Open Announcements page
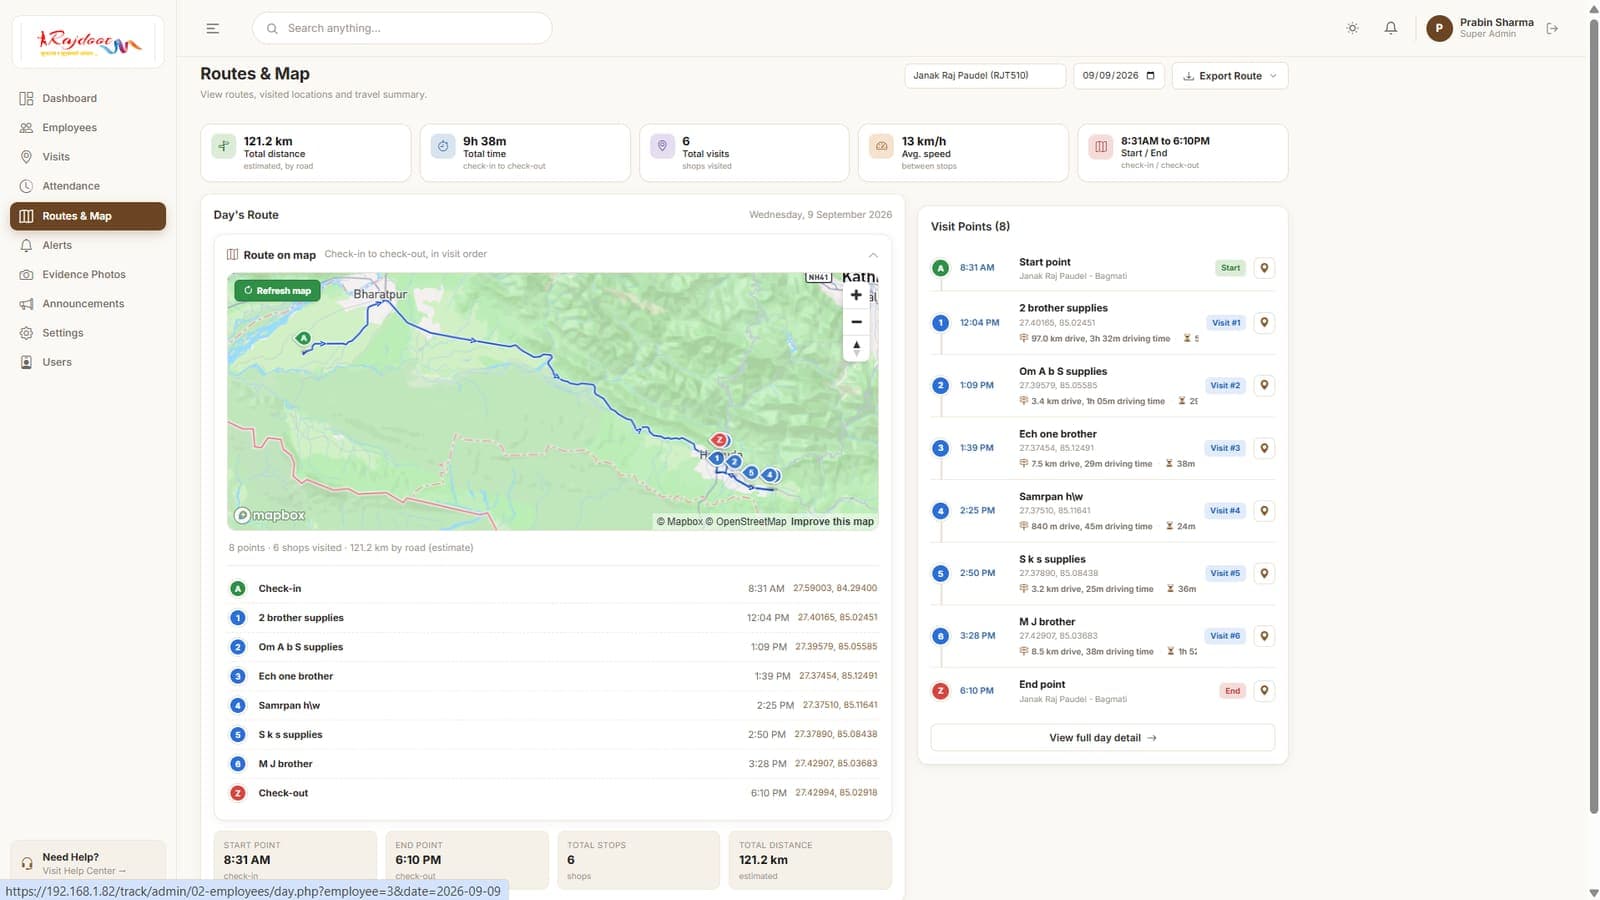Image resolution: width=1600 pixels, height=900 pixels. point(88,304)
